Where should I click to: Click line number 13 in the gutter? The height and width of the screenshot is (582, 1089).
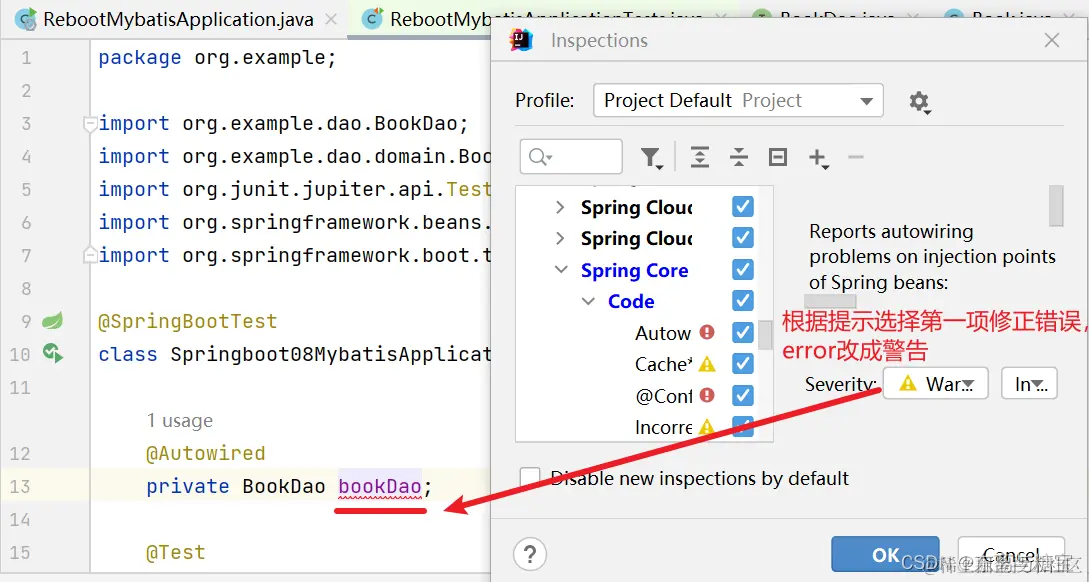pos(19,486)
